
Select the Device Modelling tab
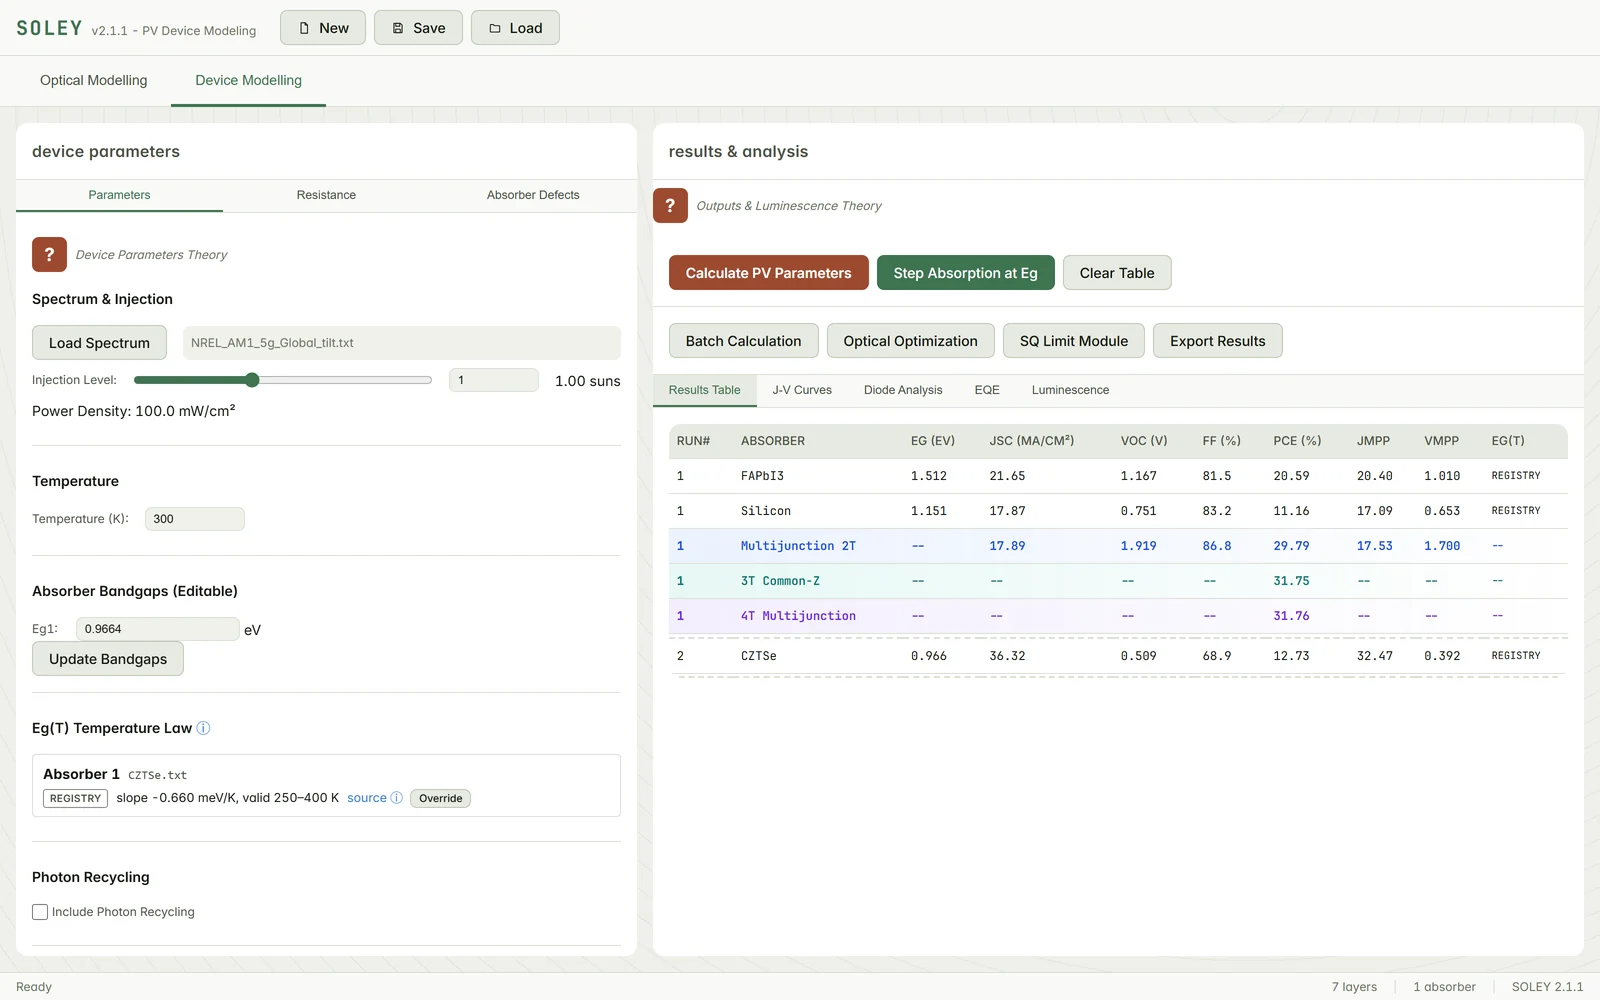coord(248,80)
